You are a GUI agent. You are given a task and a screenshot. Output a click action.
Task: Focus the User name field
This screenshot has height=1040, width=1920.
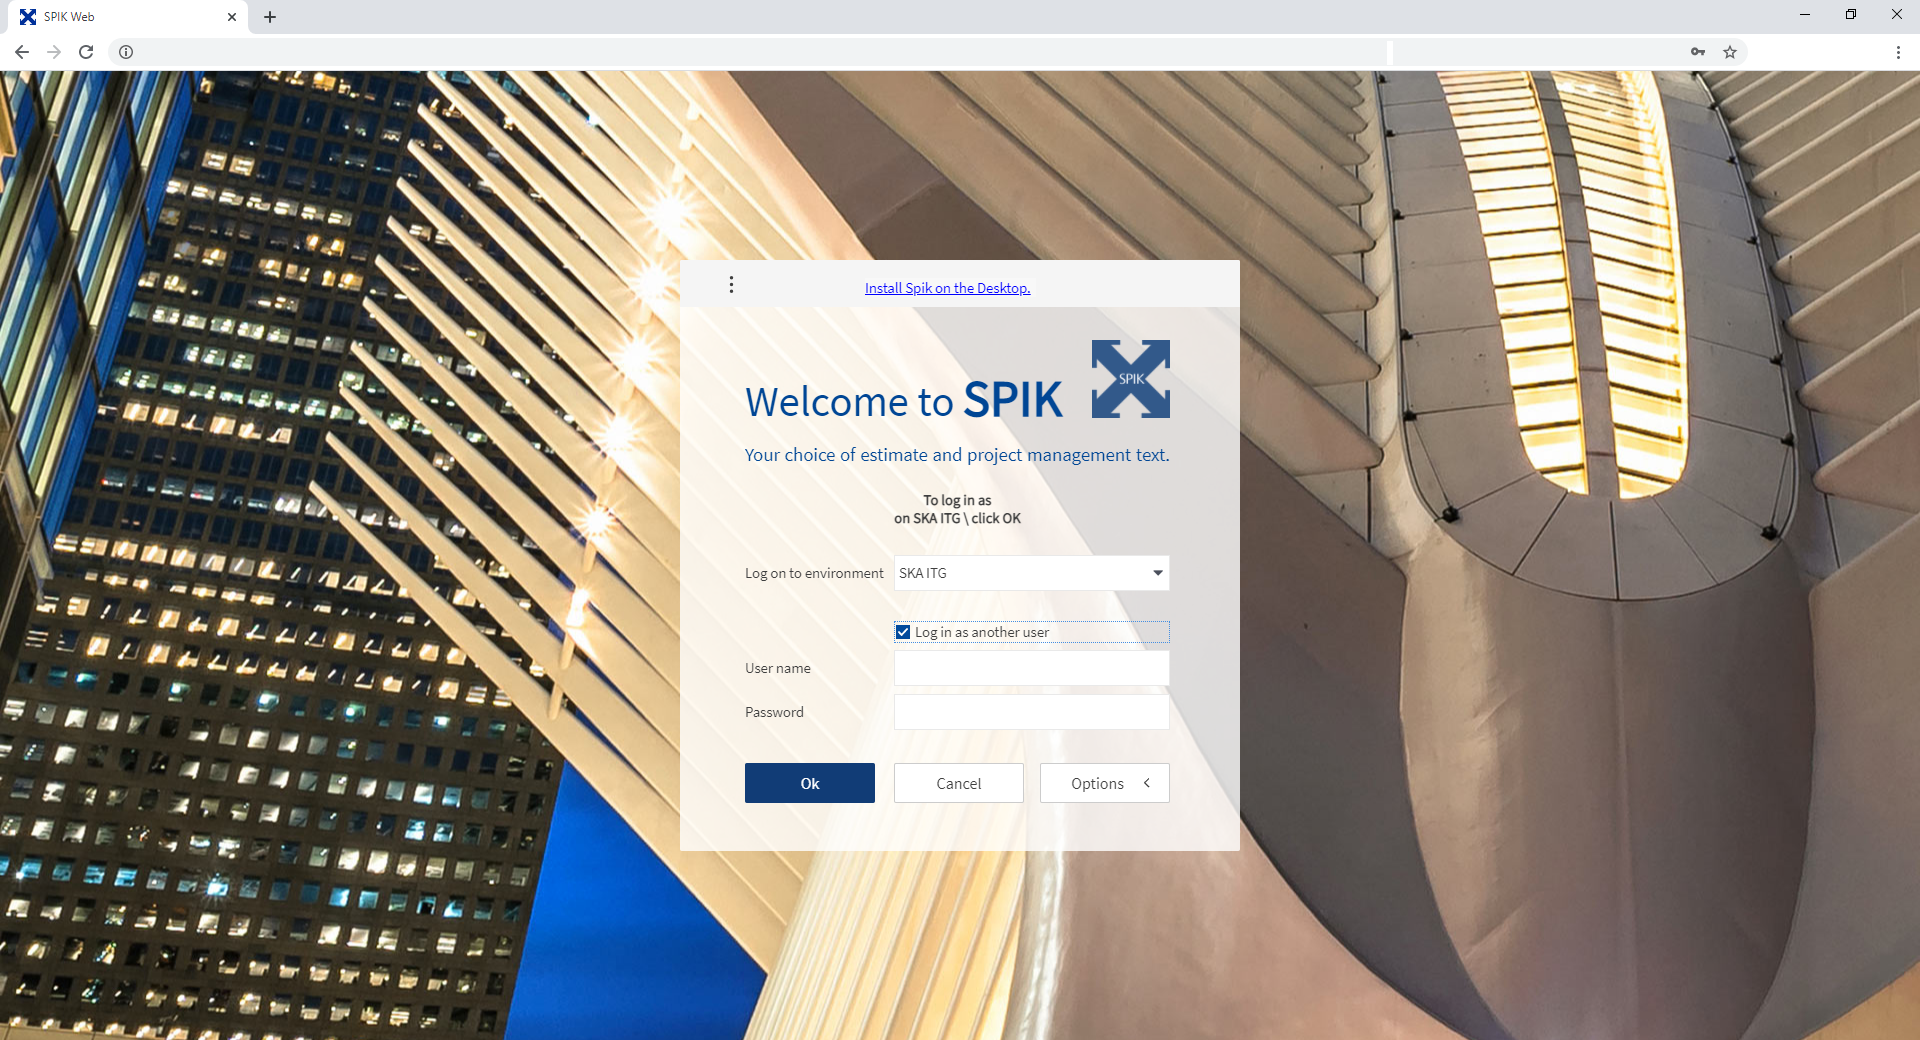click(1032, 668)
